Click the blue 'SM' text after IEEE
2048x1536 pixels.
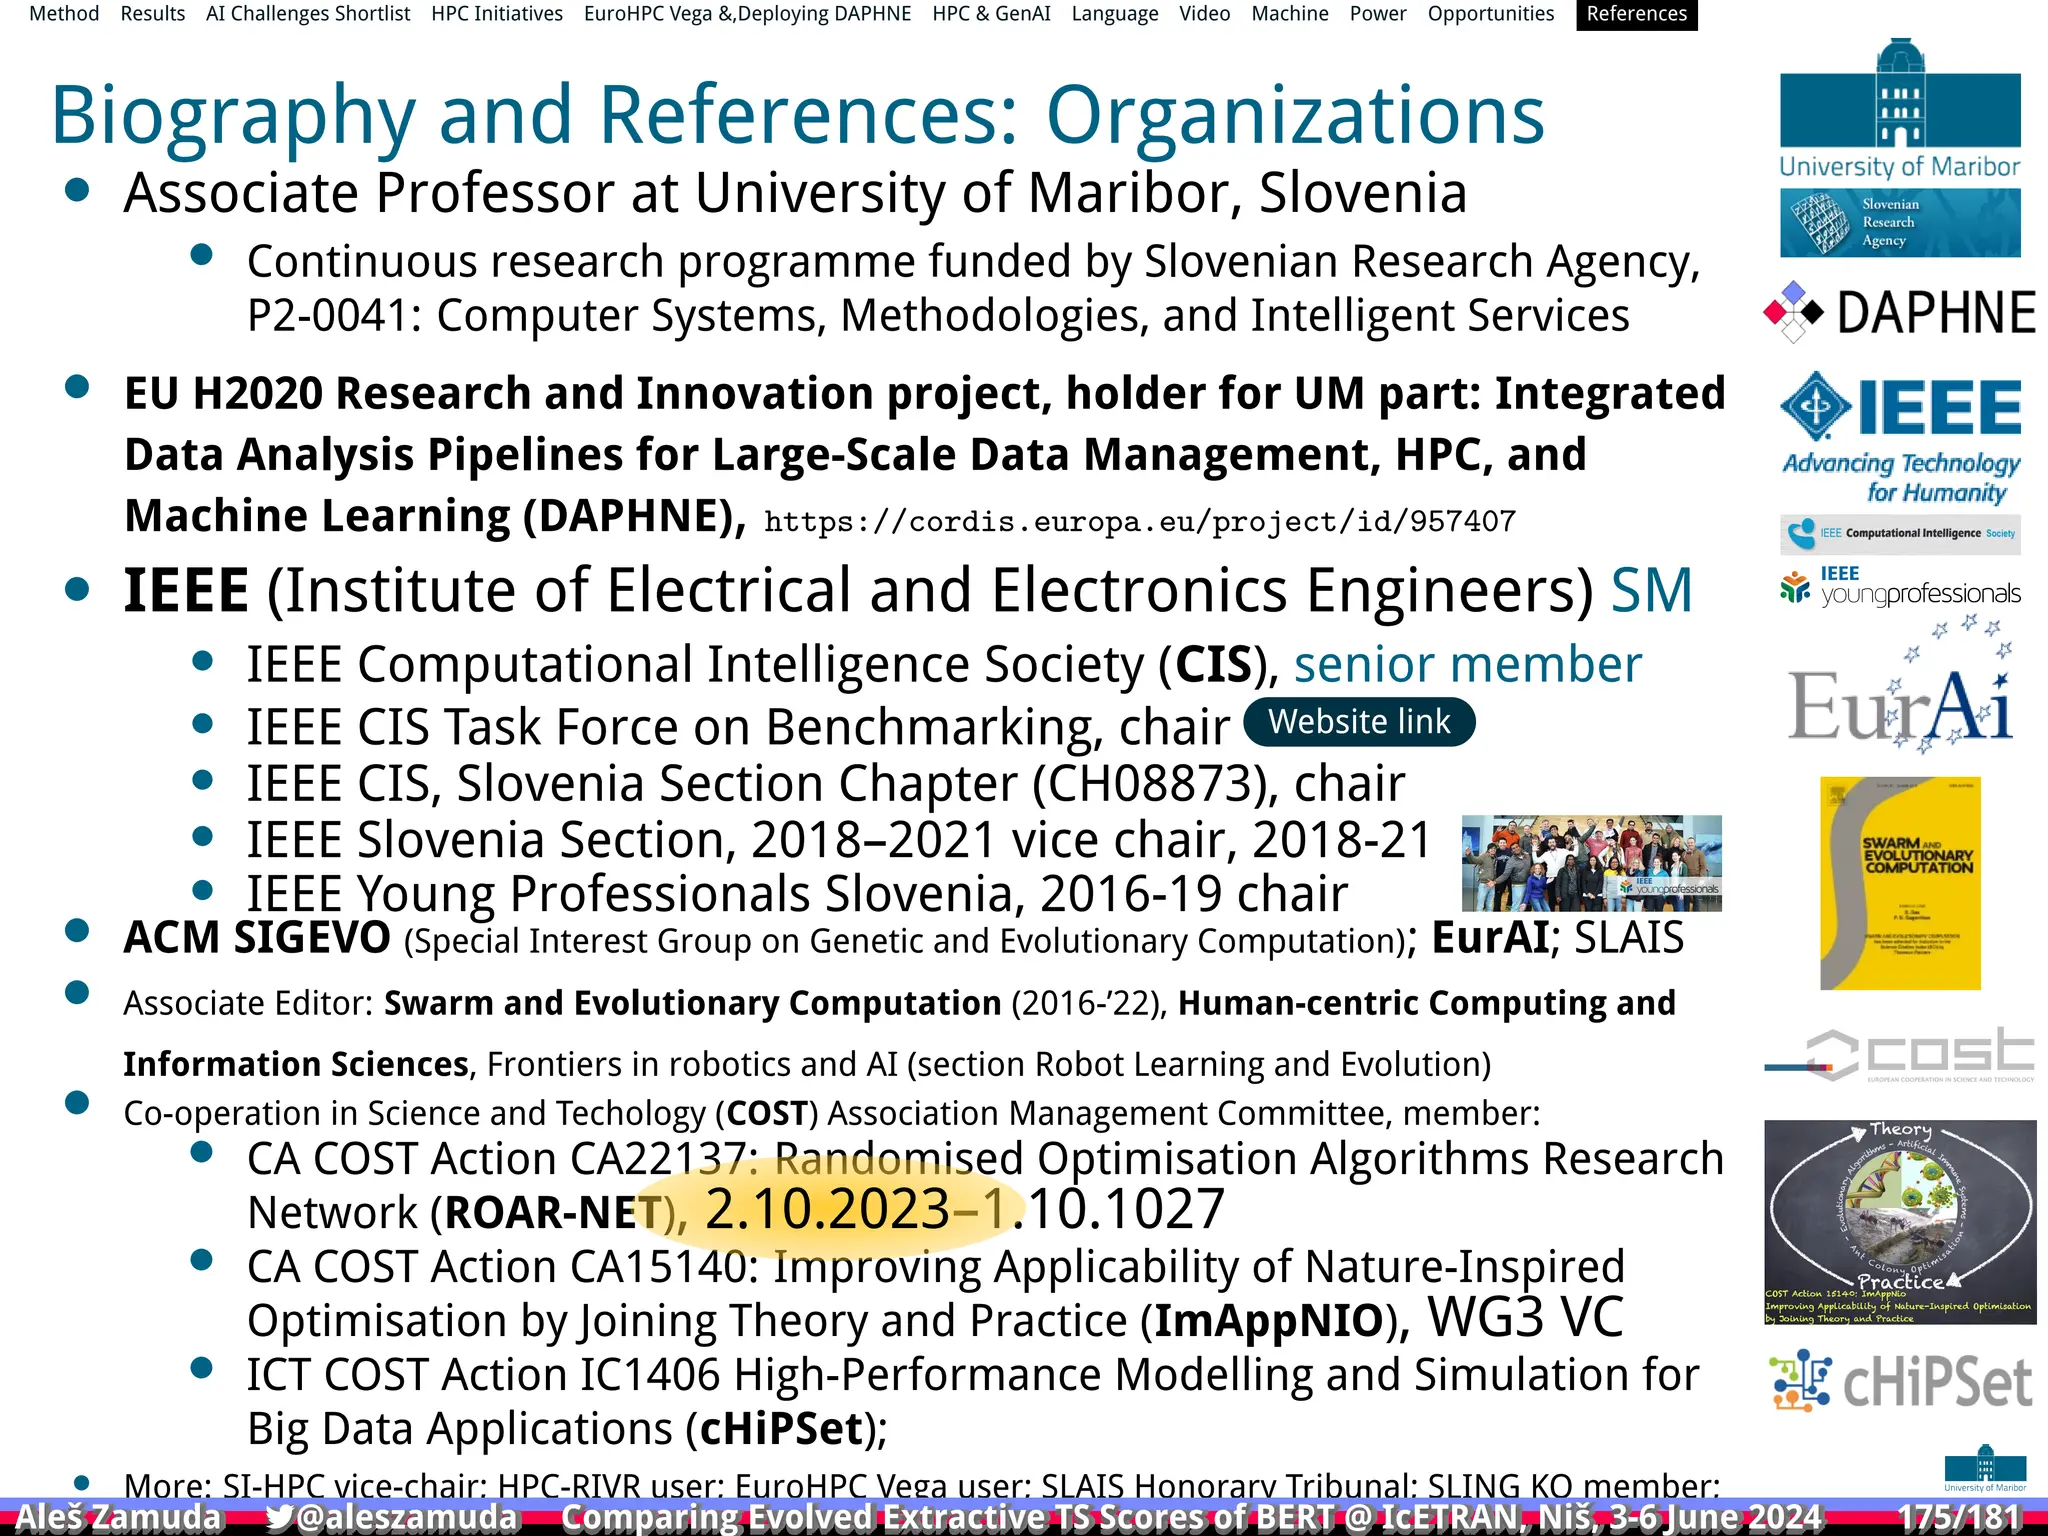1651,590
